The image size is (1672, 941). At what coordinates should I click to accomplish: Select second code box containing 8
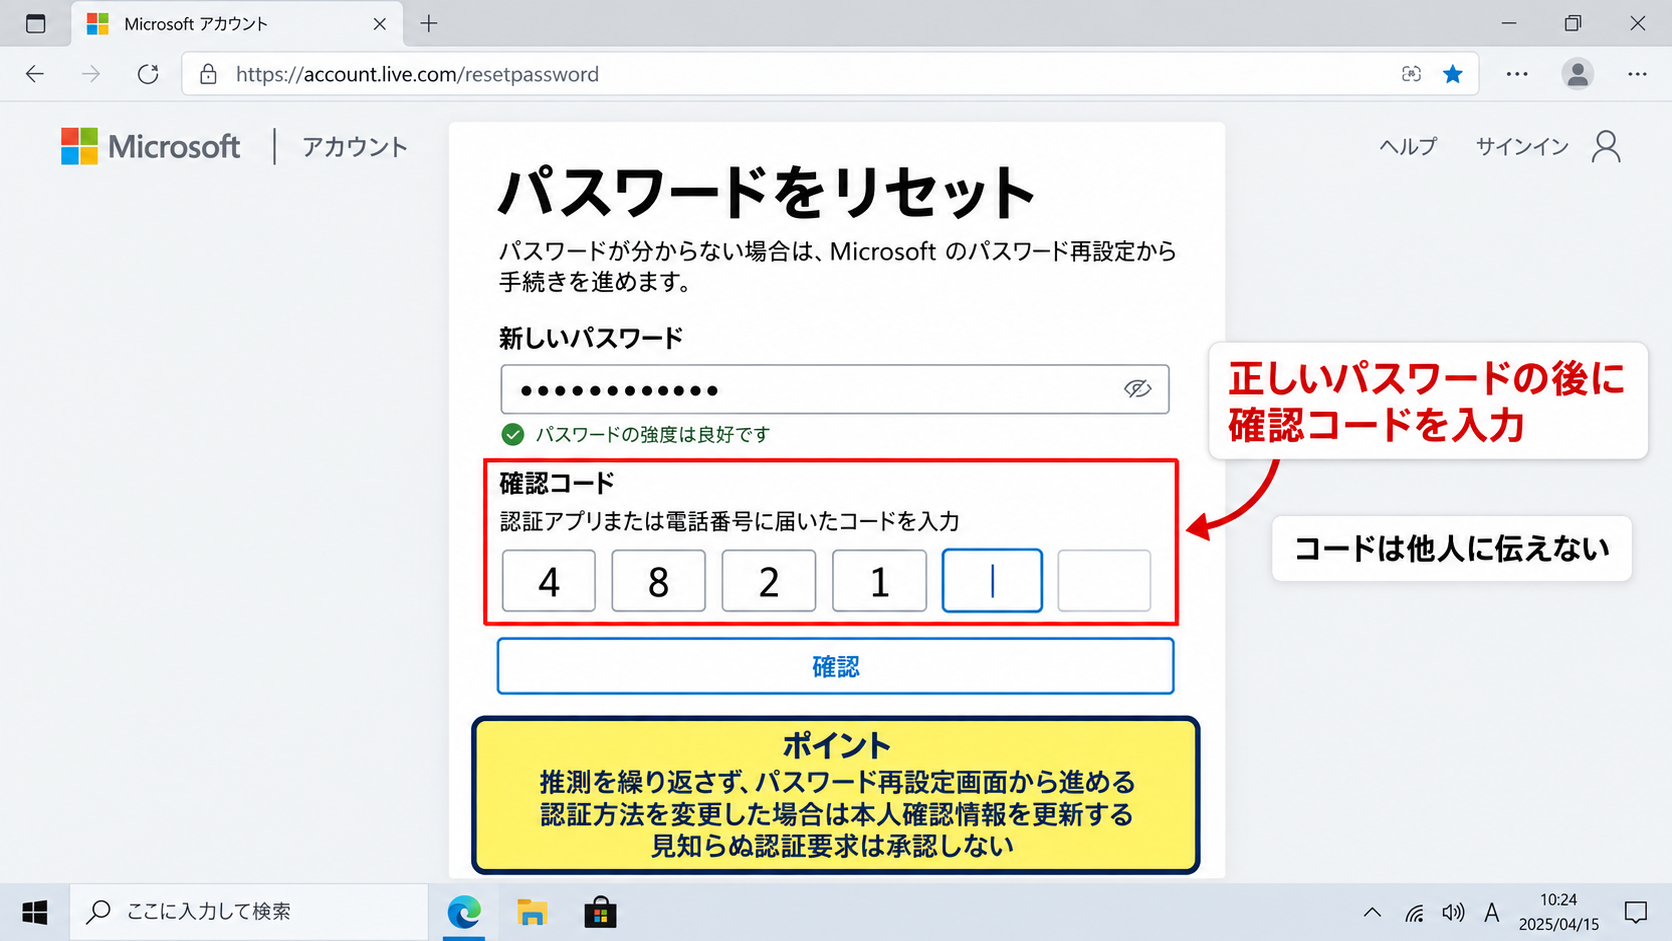click(658, 581)
